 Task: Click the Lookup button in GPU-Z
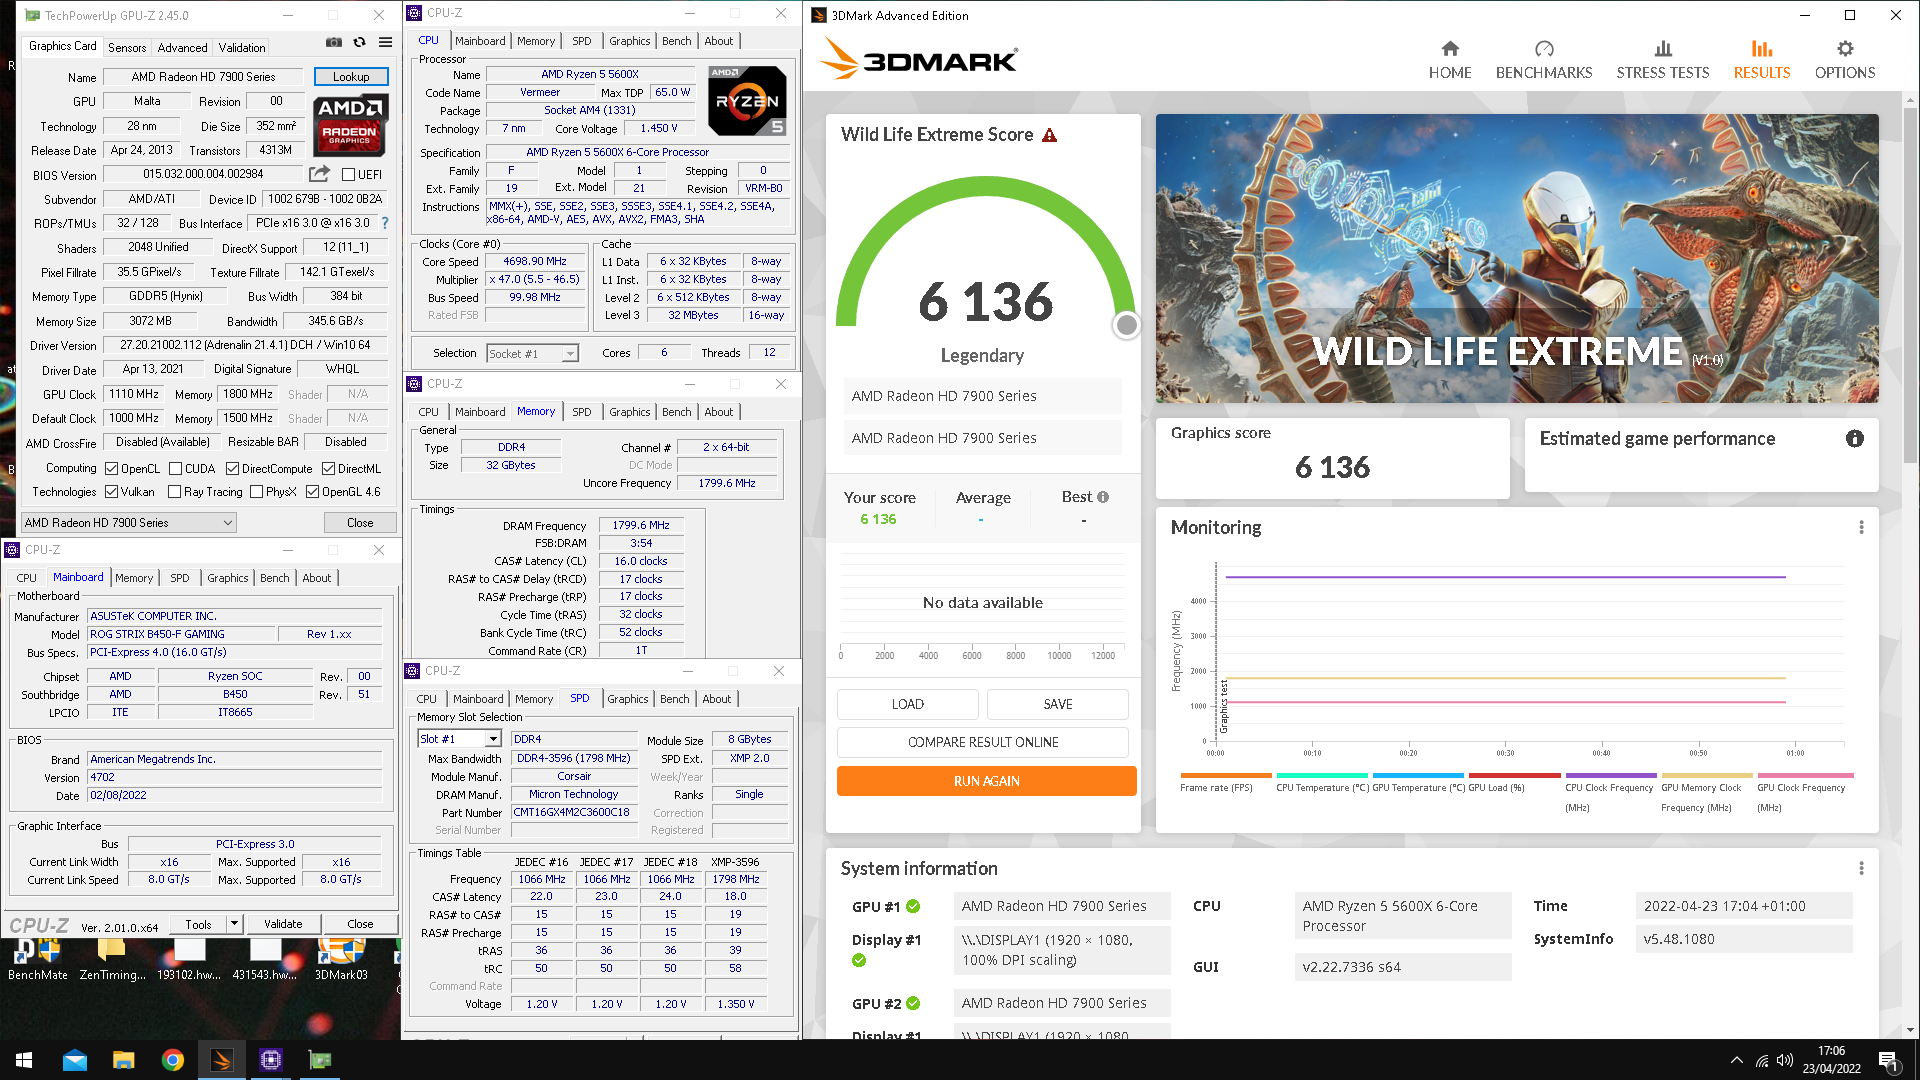pos(351,77)
